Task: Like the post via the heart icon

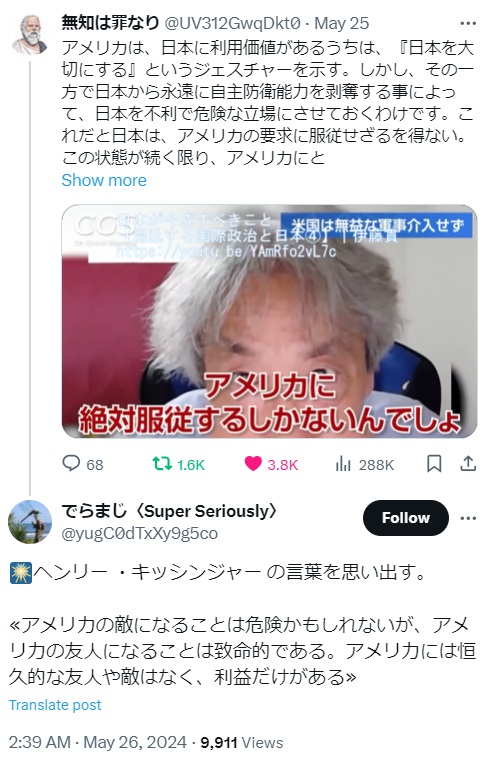Action: [x=253, y=464]
